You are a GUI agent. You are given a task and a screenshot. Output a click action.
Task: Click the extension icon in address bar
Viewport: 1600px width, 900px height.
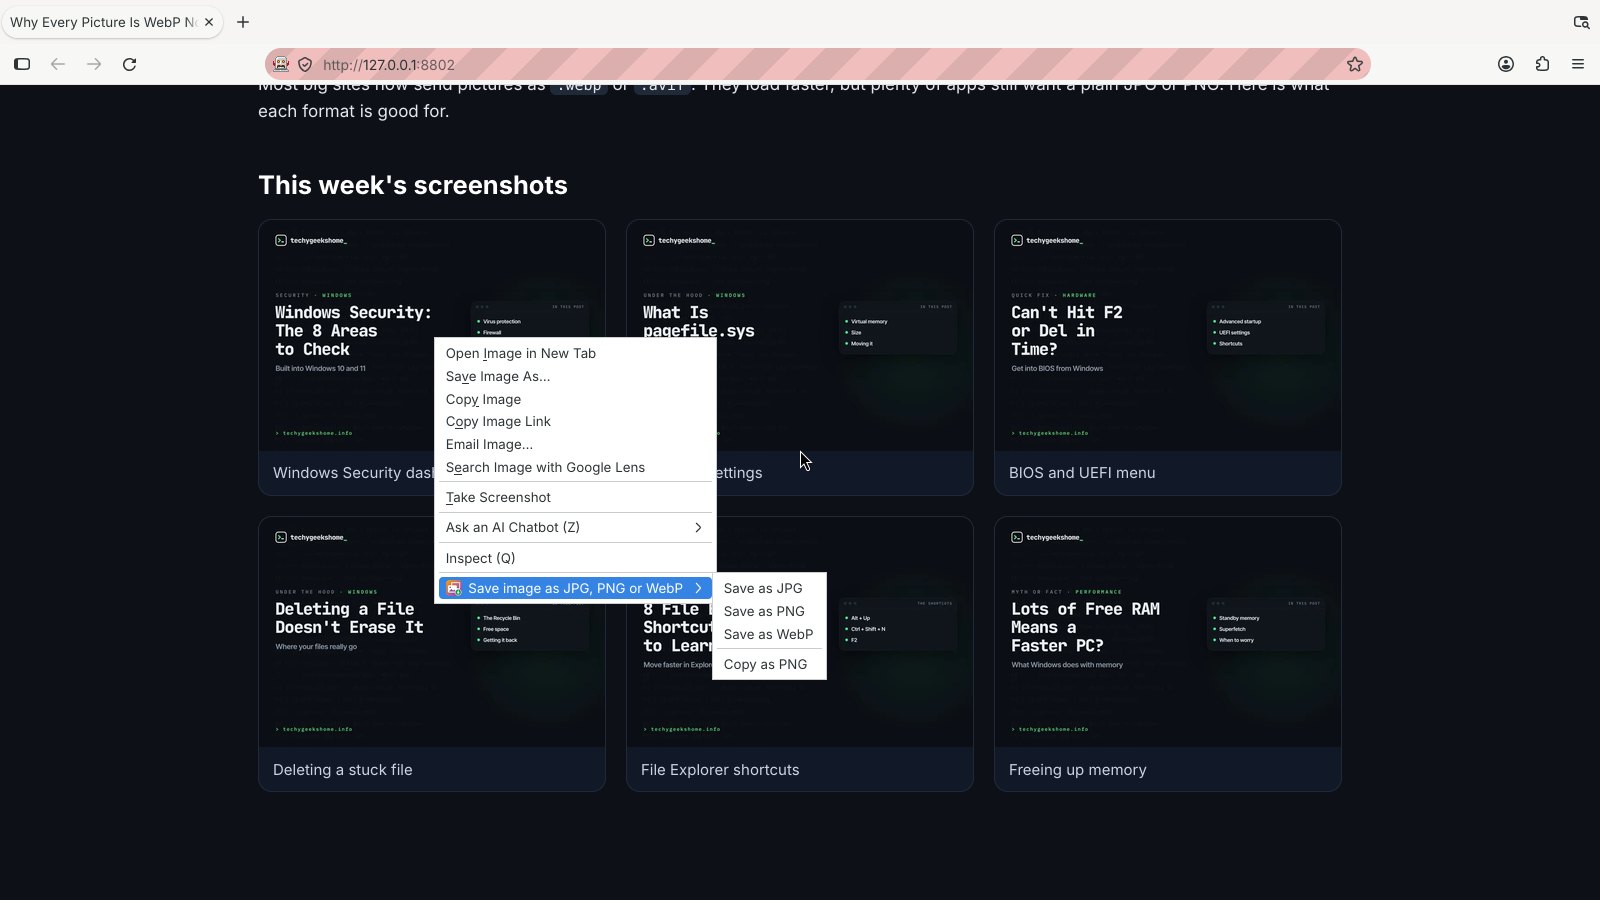tap(281, 64)
